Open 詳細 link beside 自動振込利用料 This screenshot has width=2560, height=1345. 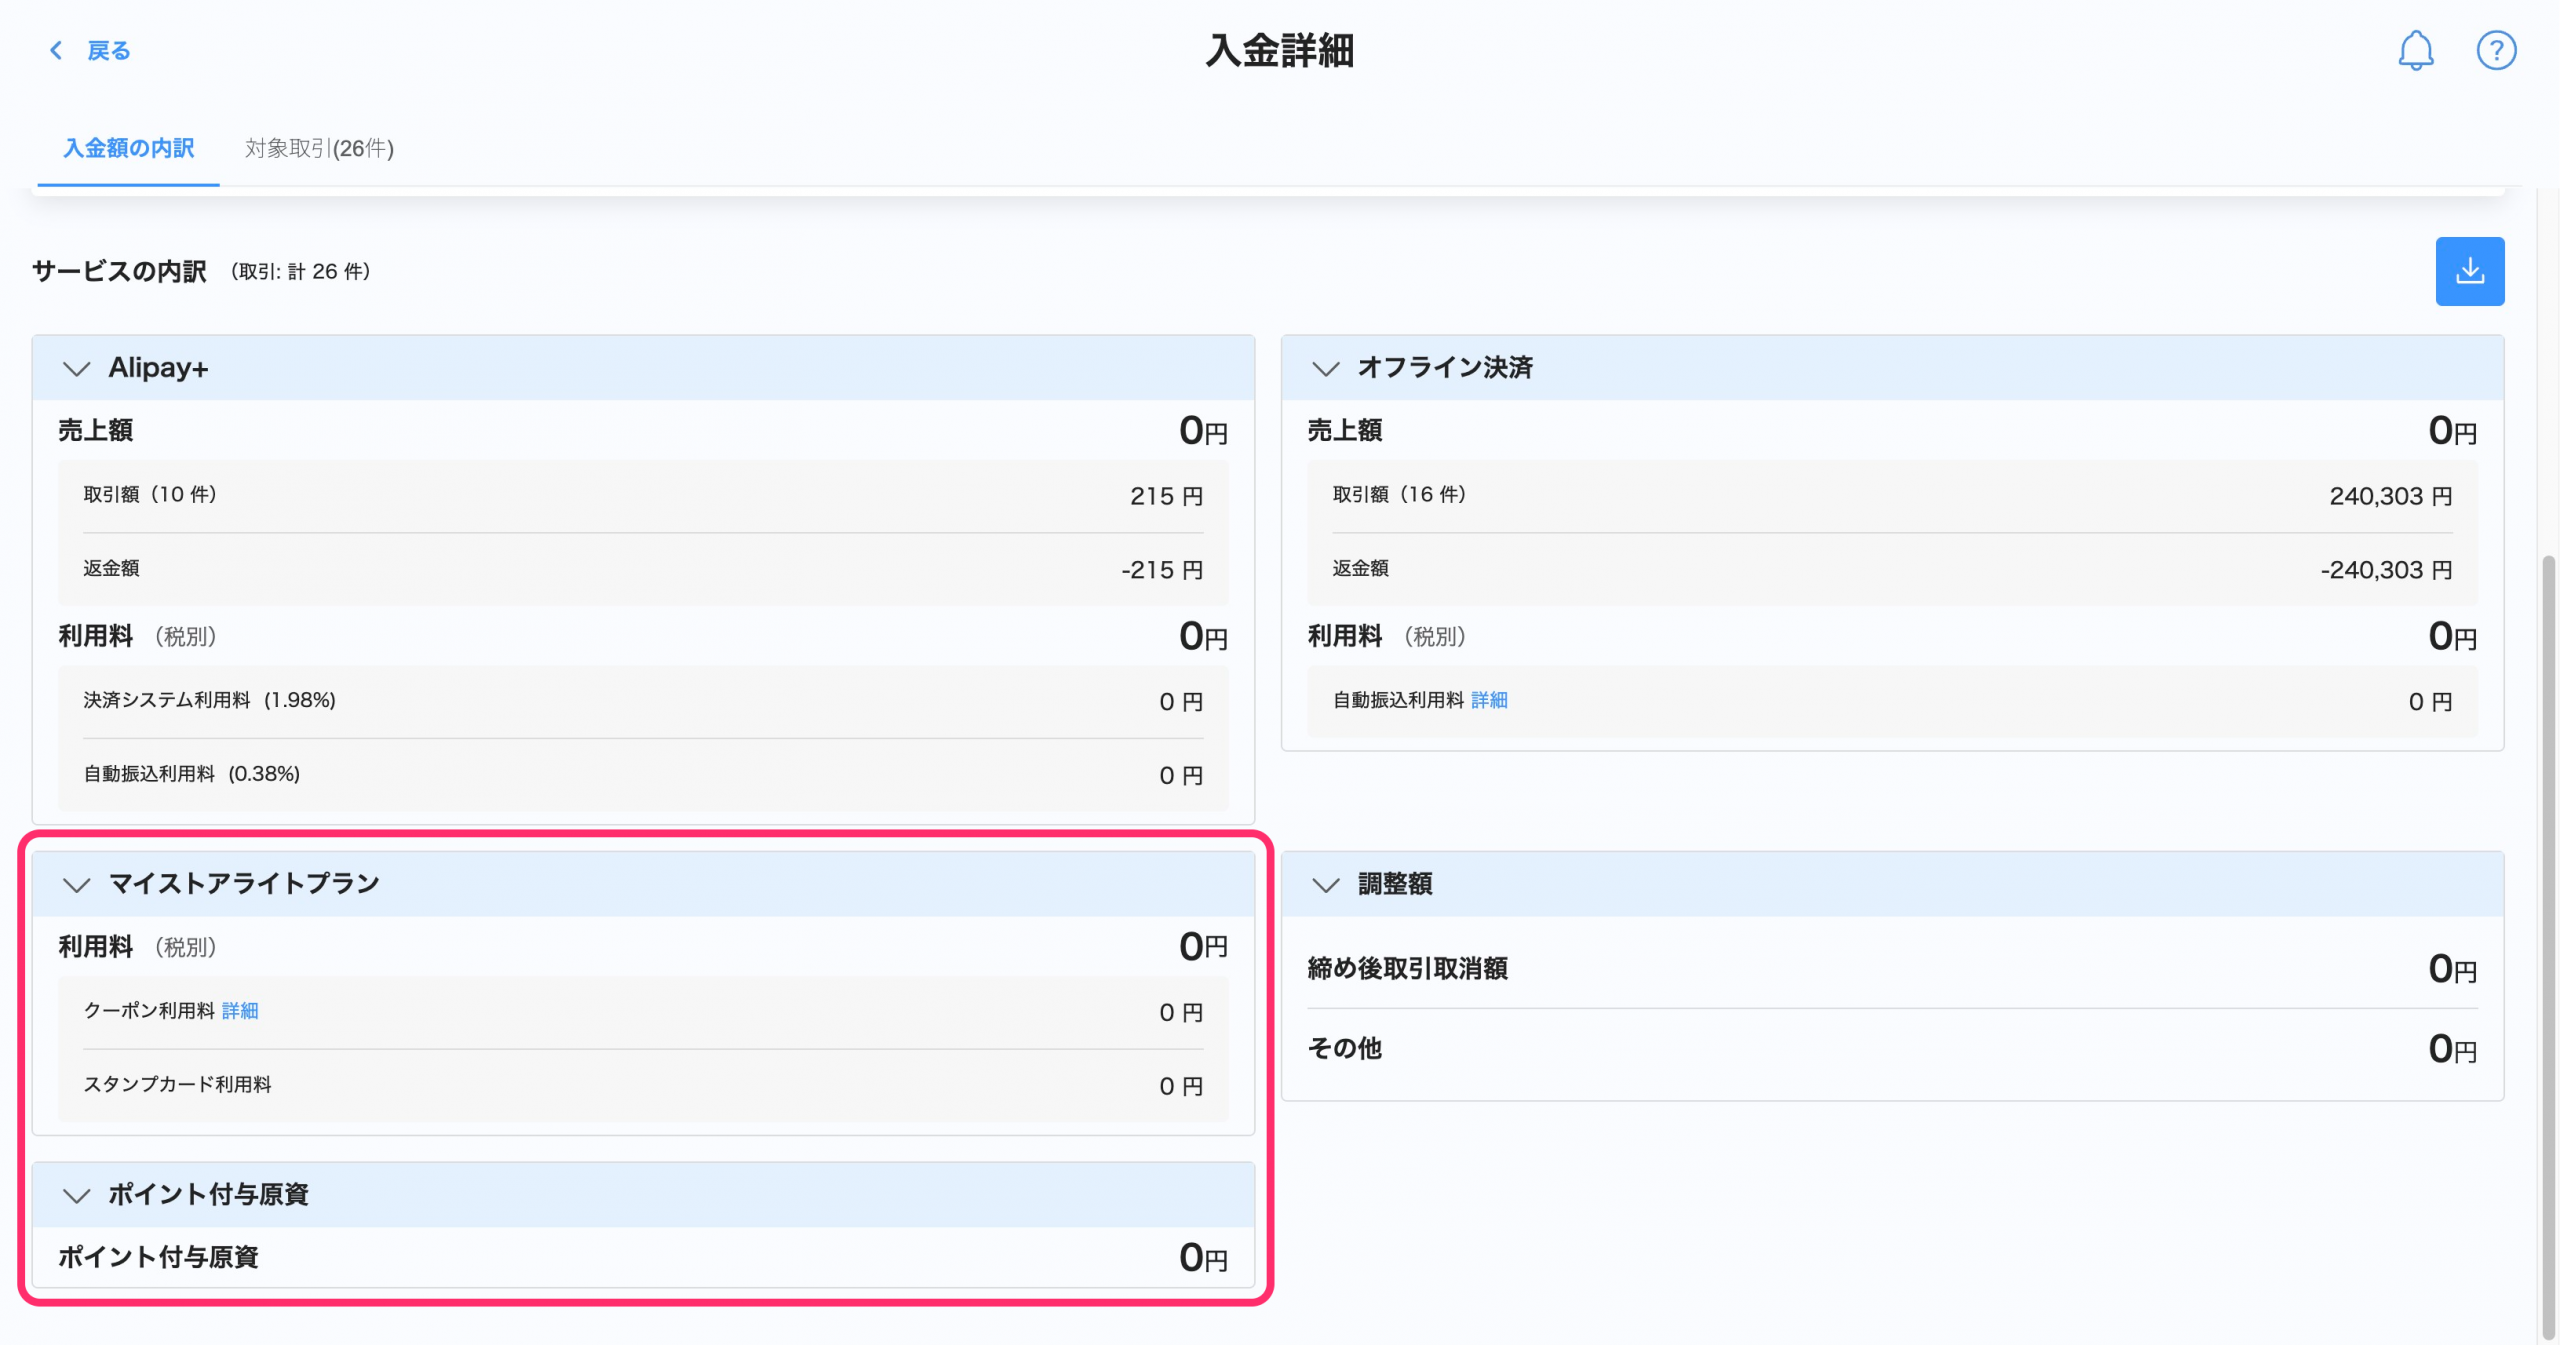(1489, 701)
